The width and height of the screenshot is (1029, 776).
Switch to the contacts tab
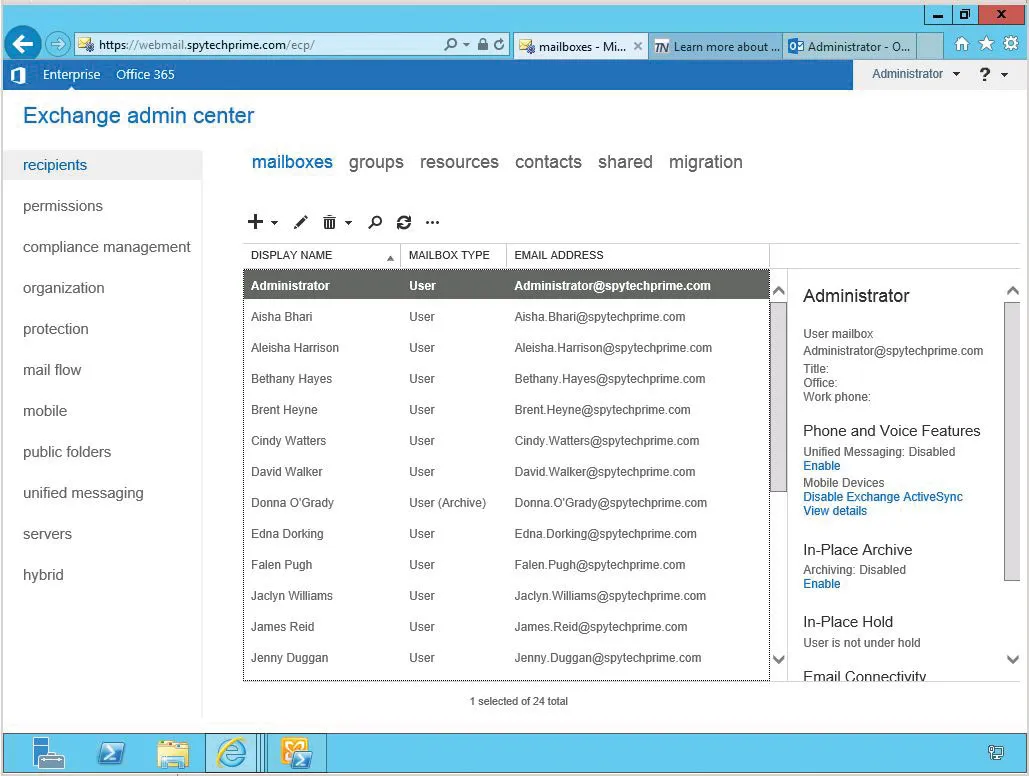(548, 162)
